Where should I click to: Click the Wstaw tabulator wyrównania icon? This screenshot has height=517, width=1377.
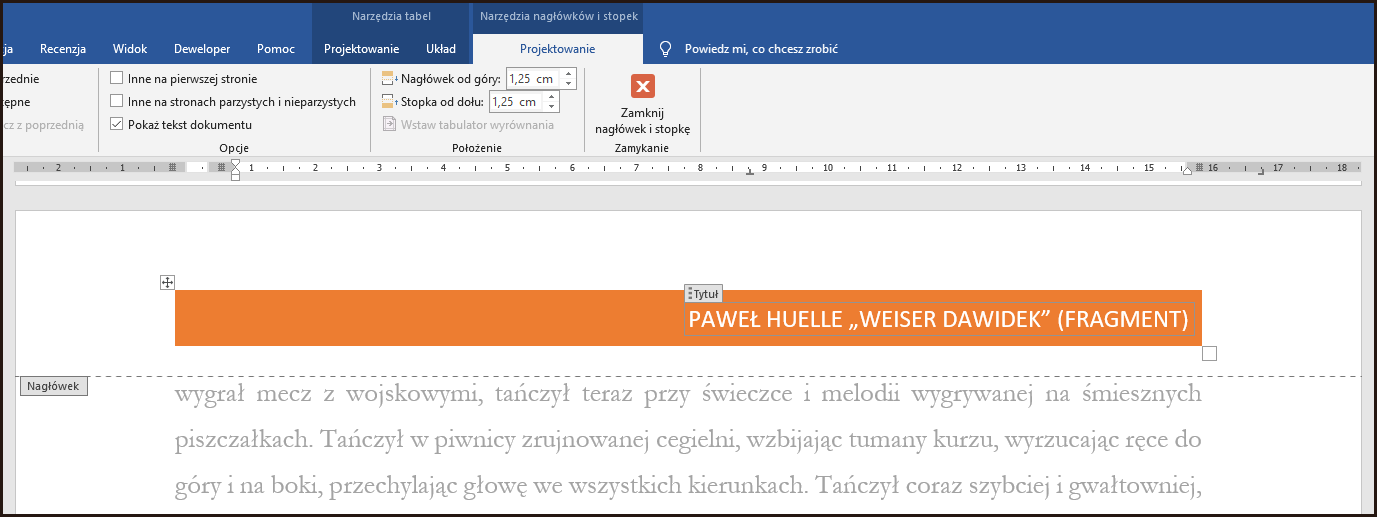pyautogui.click(x=390, y=125)
